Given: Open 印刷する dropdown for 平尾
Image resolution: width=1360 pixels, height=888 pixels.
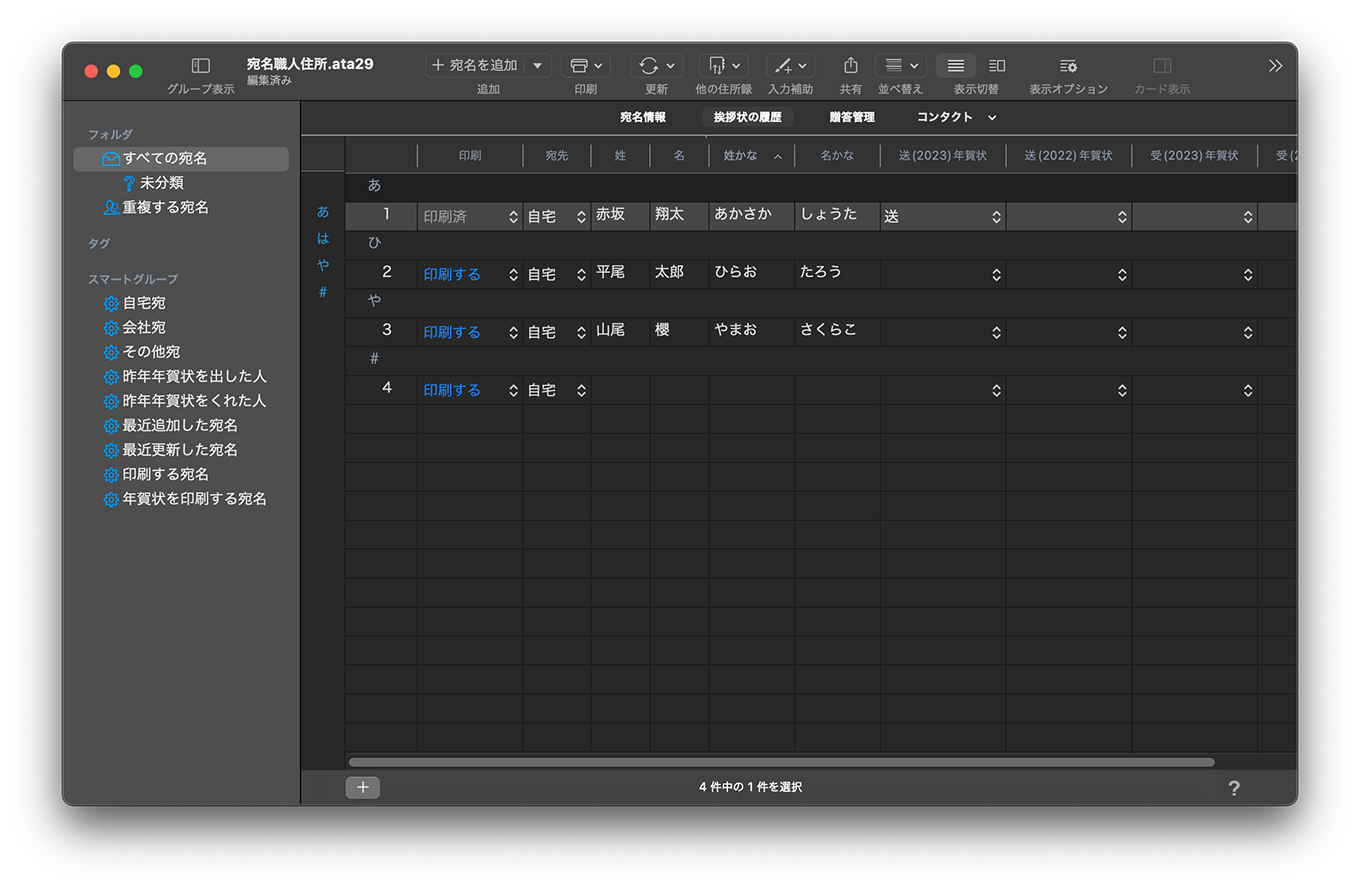Looking at the screenshot, I should pyautogui.click(x=470, y=274).
